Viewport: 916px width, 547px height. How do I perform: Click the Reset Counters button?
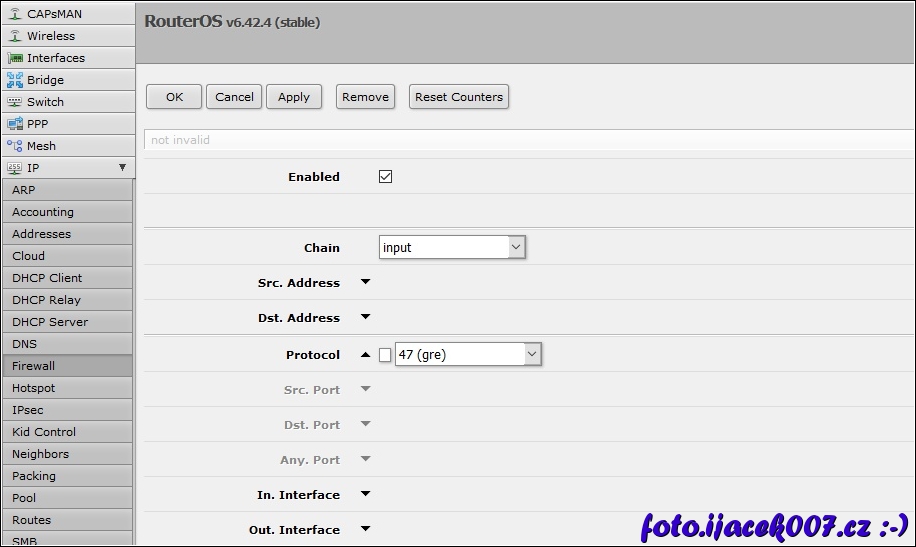point(459,97)
